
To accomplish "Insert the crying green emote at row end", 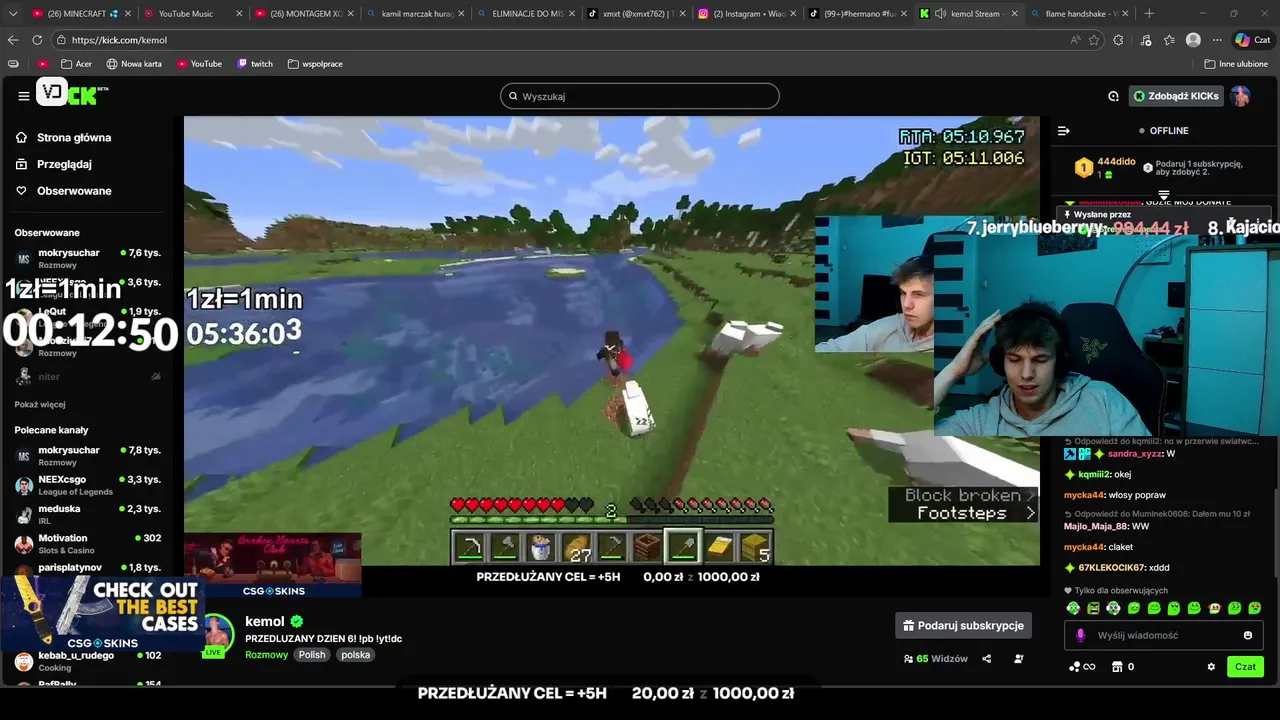I will [1255, 608].
